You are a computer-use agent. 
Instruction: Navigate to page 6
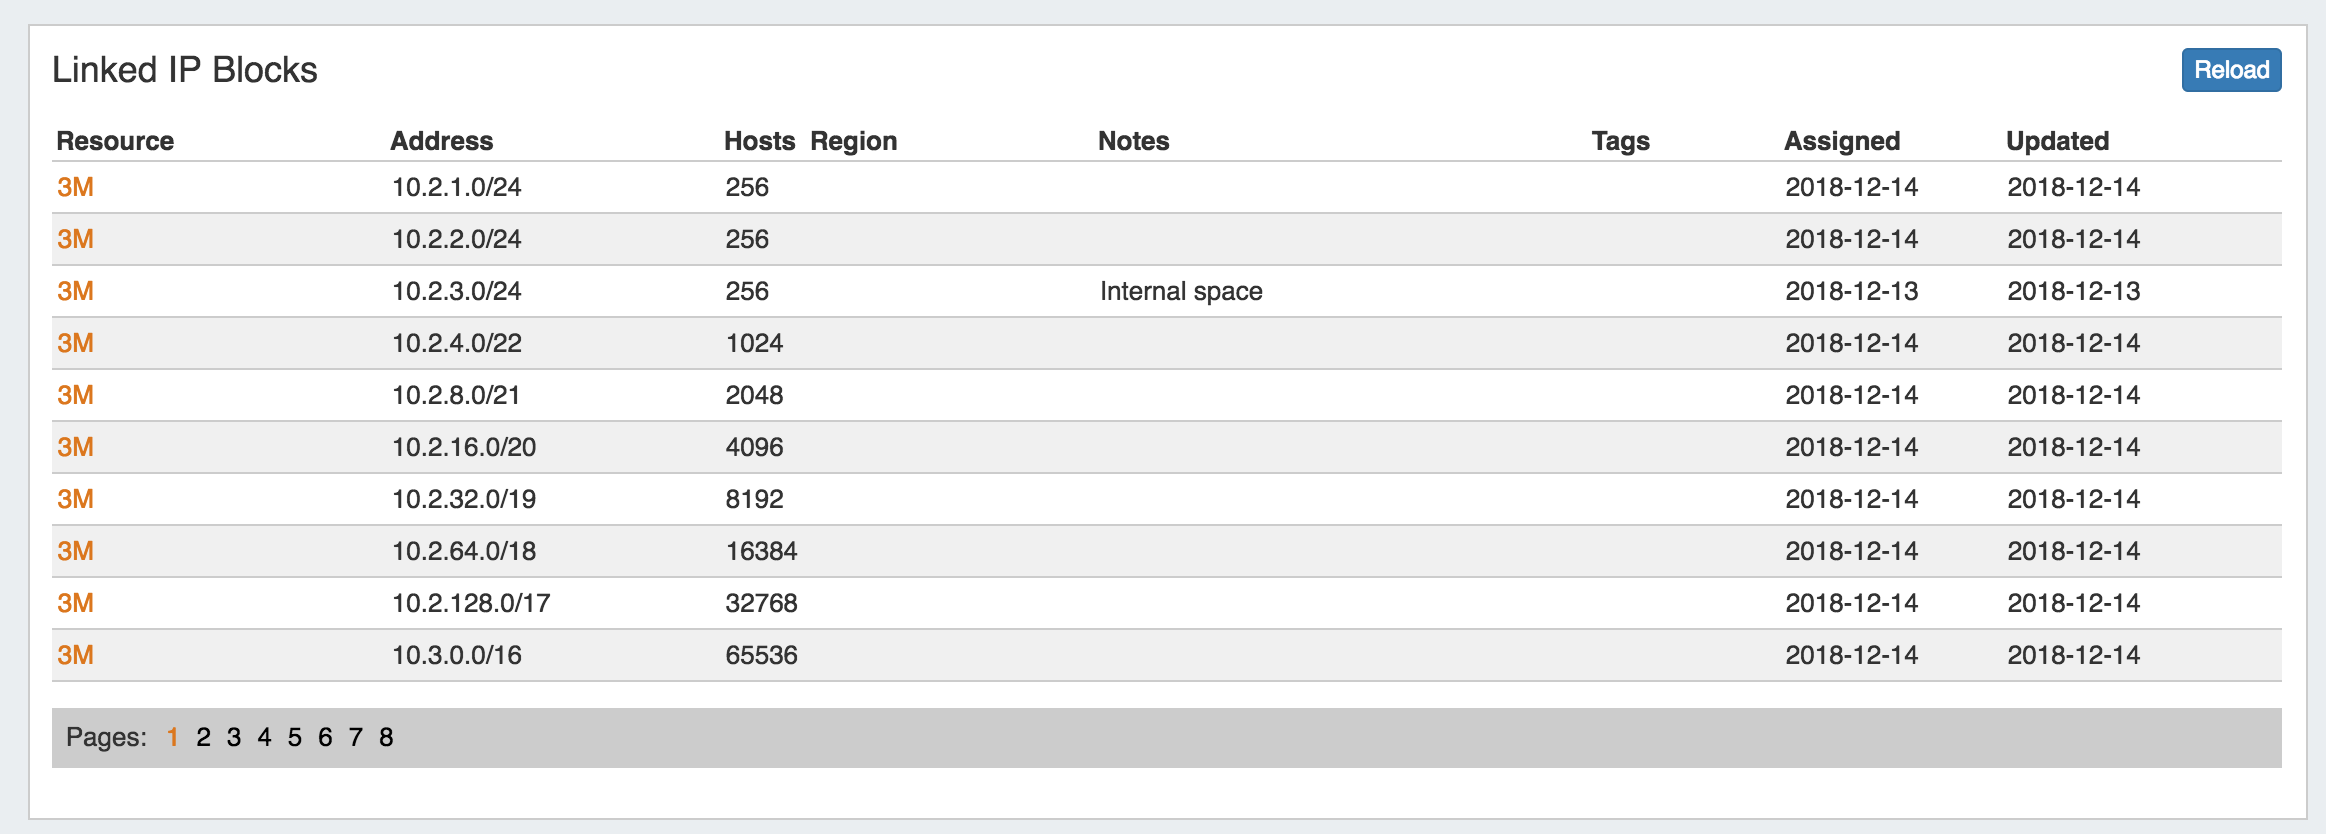click(325, 738)
